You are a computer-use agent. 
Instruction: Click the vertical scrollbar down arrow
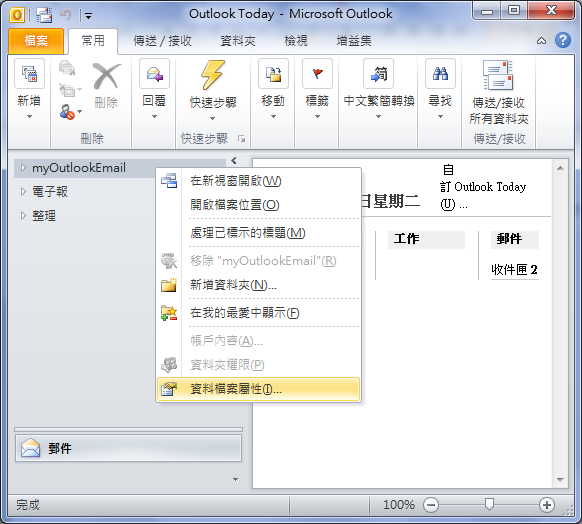pos(560,480)
